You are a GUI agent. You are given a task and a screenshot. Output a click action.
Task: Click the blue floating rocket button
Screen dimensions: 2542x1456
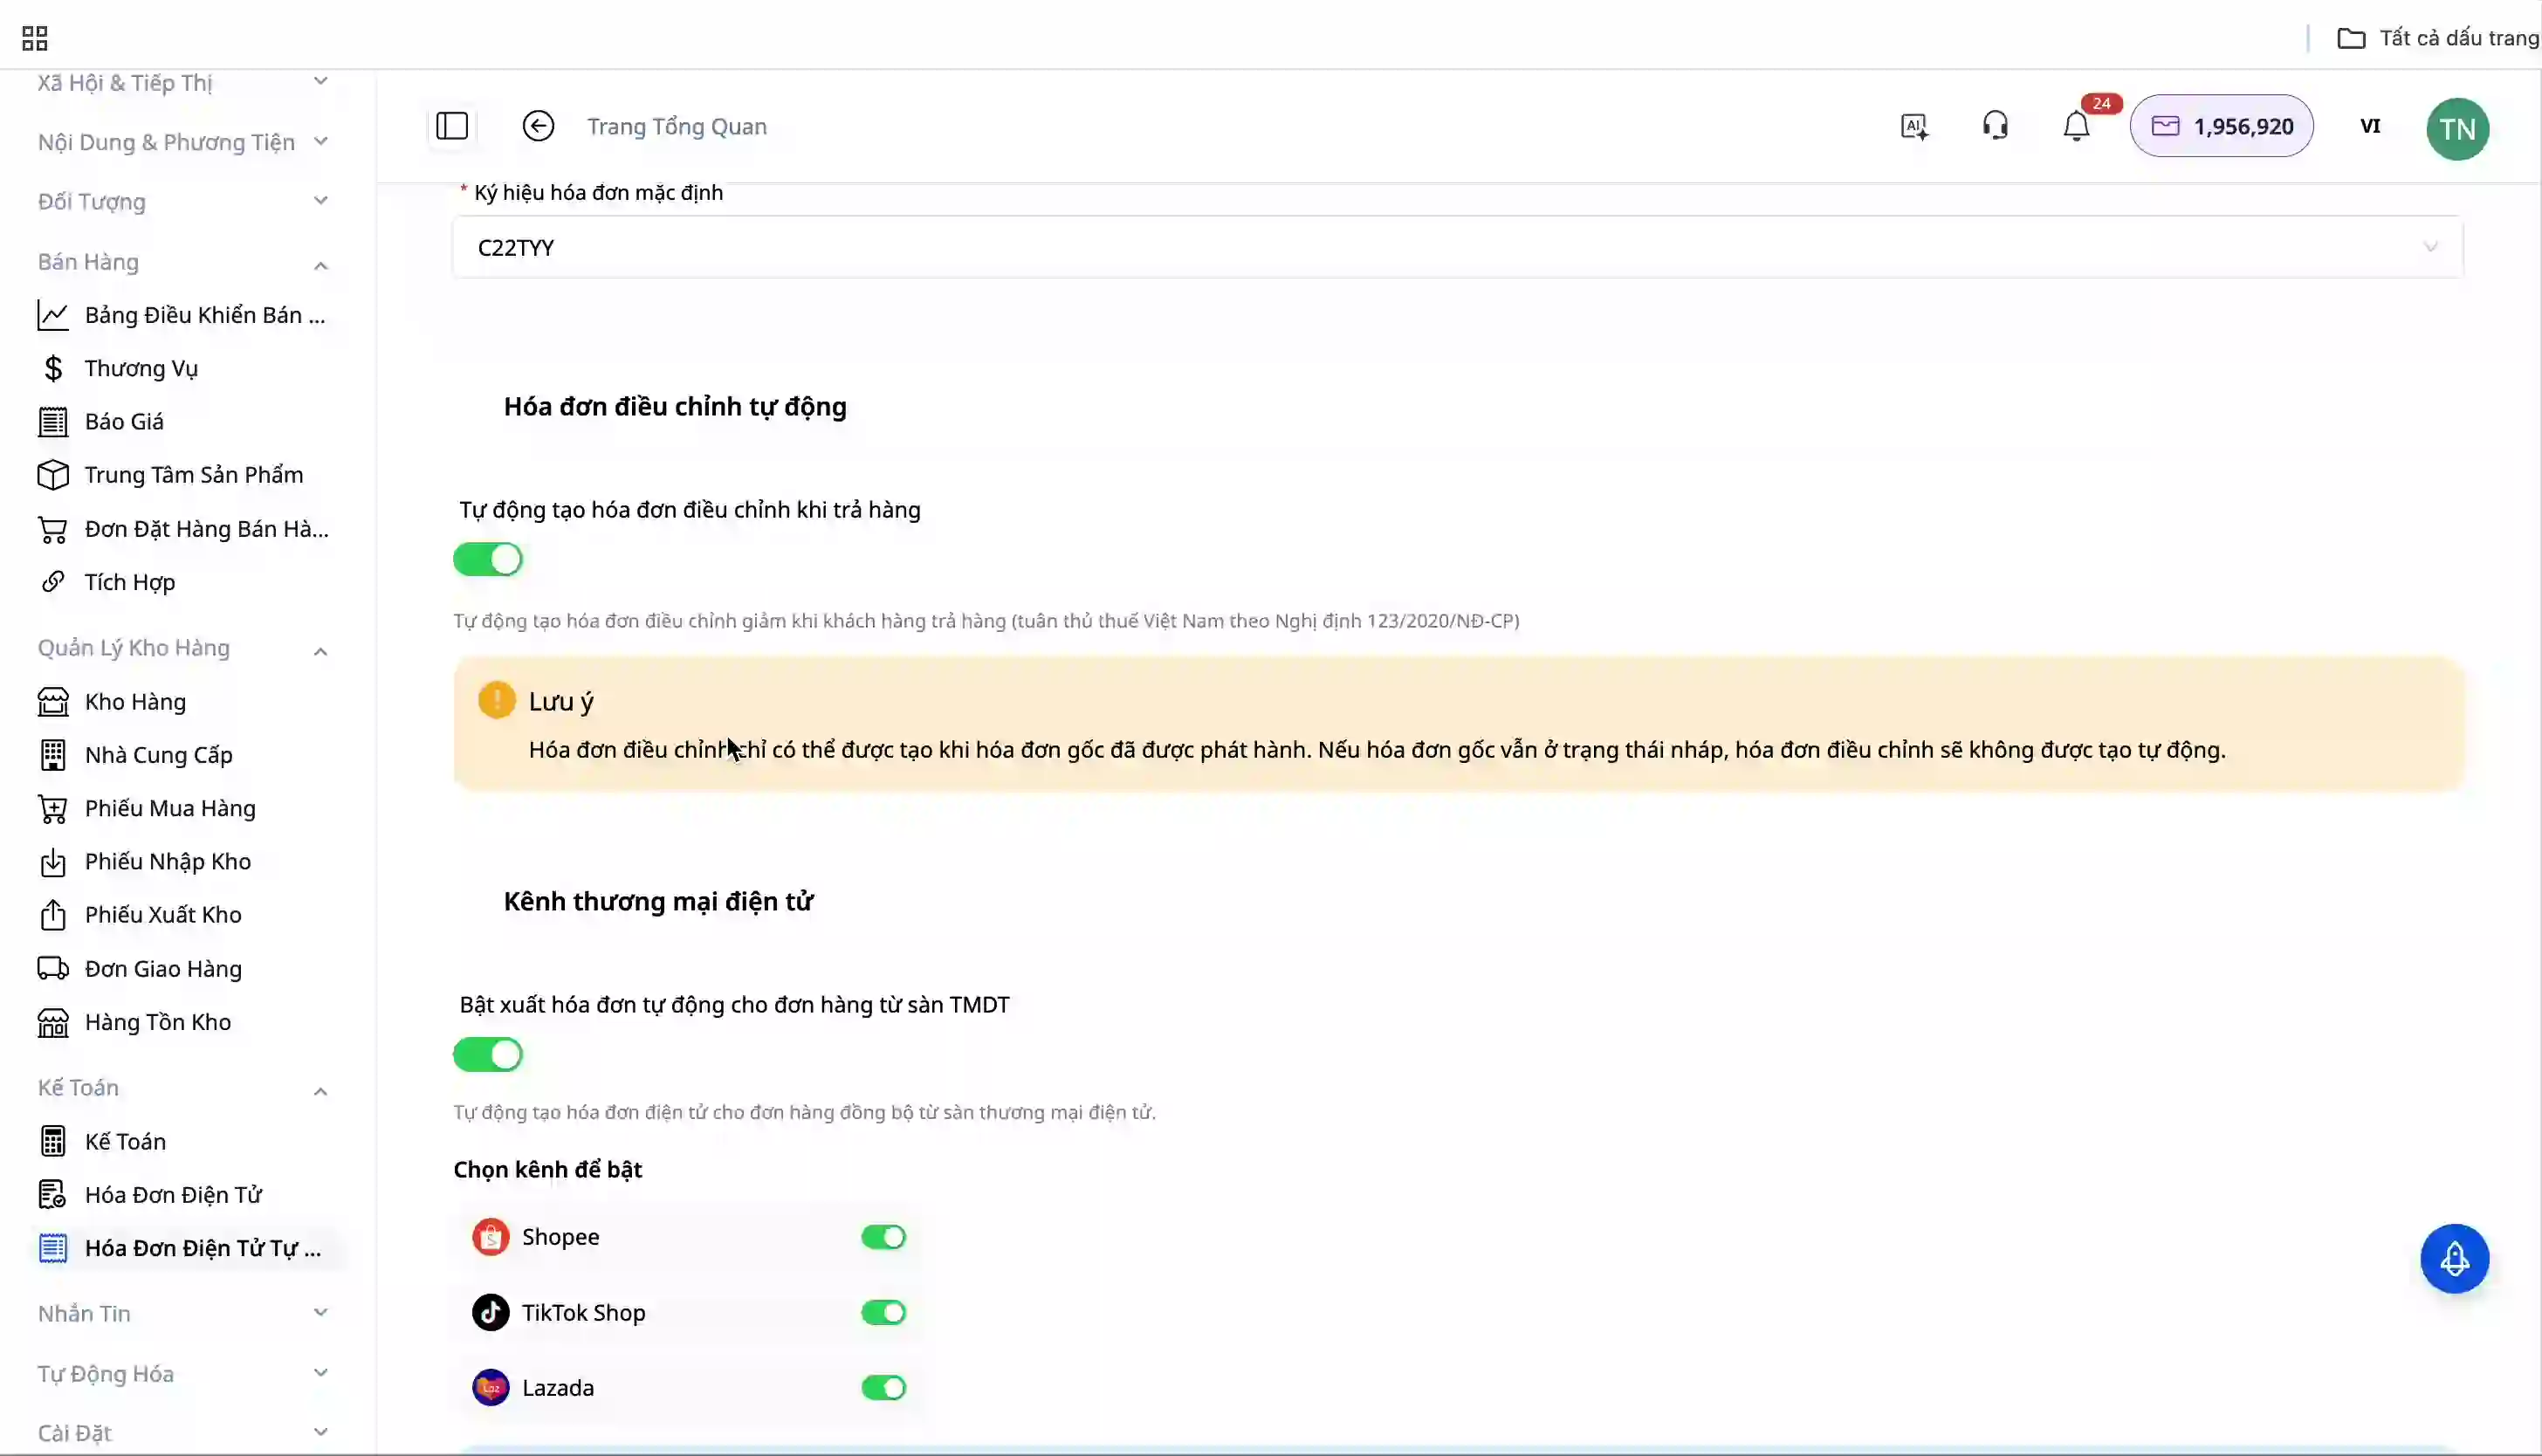(2454, 1258)
